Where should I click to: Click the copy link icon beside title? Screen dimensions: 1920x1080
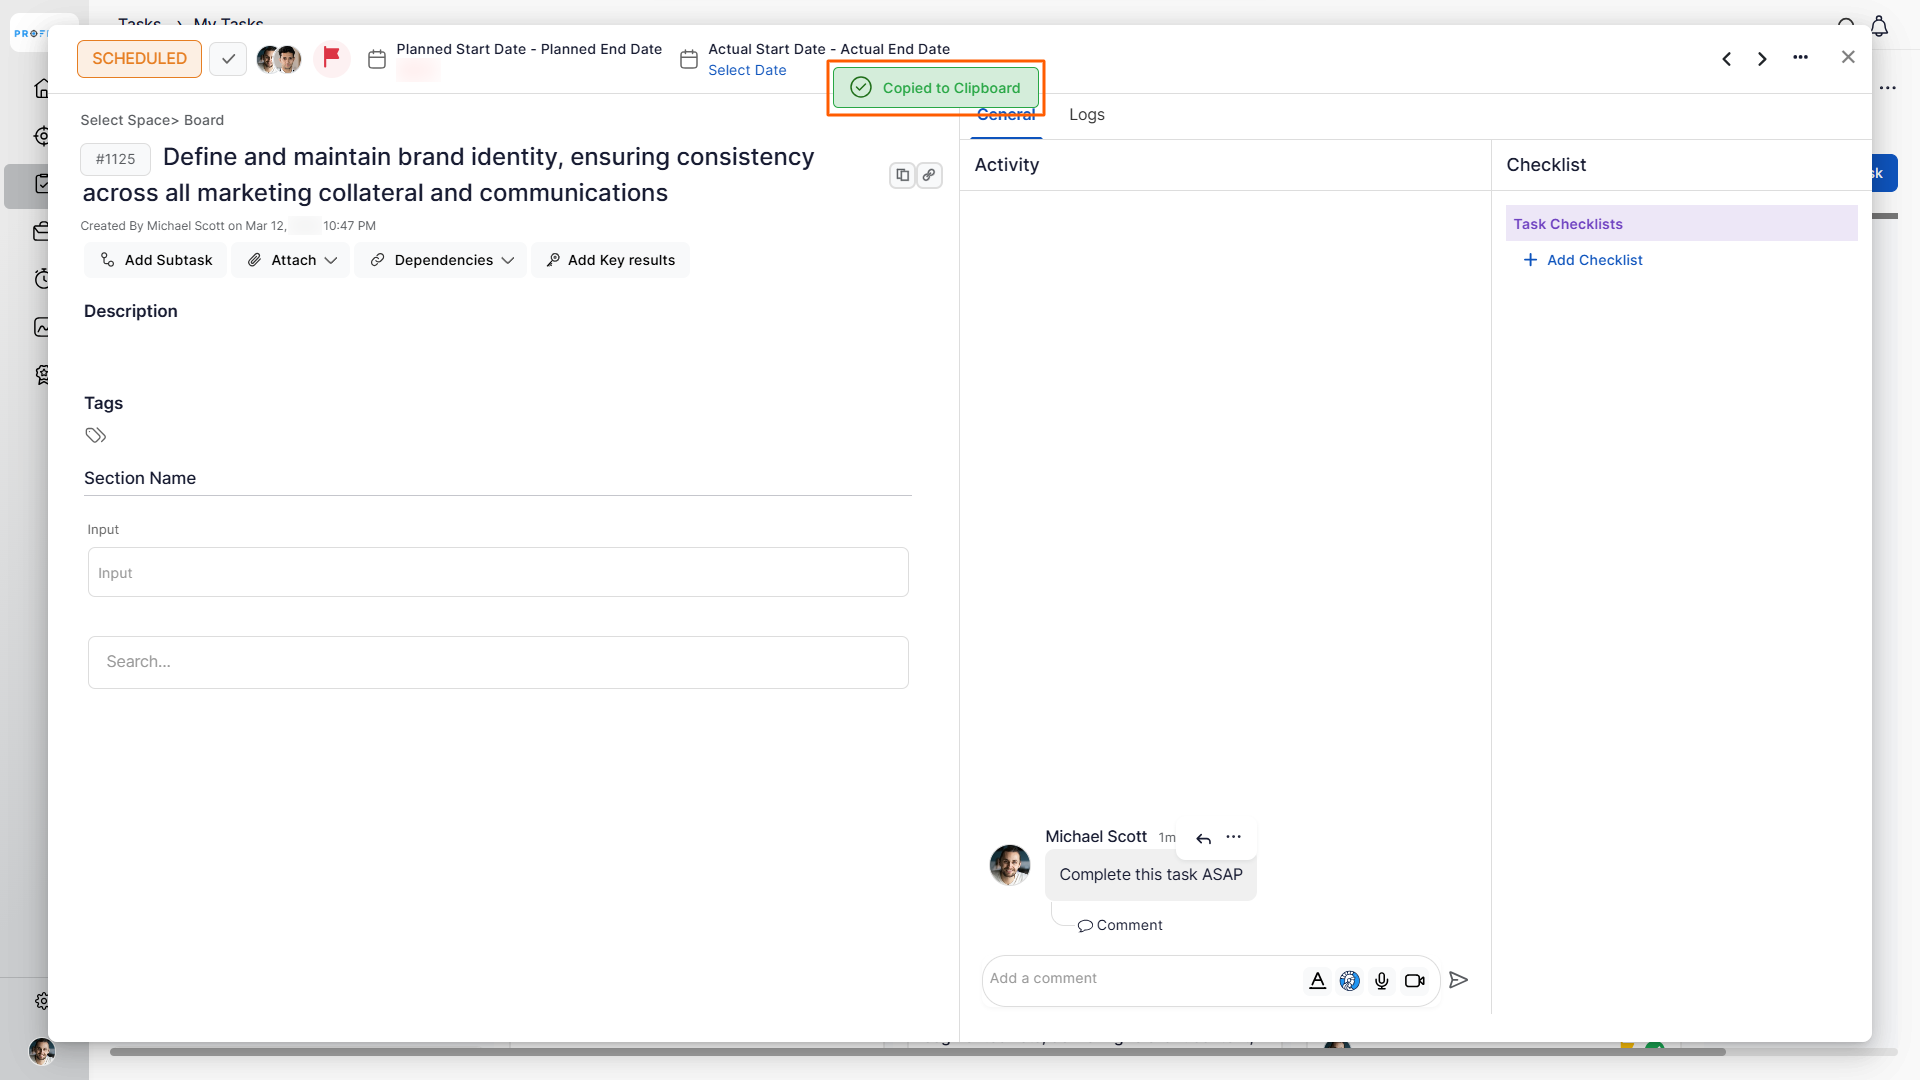929,175
